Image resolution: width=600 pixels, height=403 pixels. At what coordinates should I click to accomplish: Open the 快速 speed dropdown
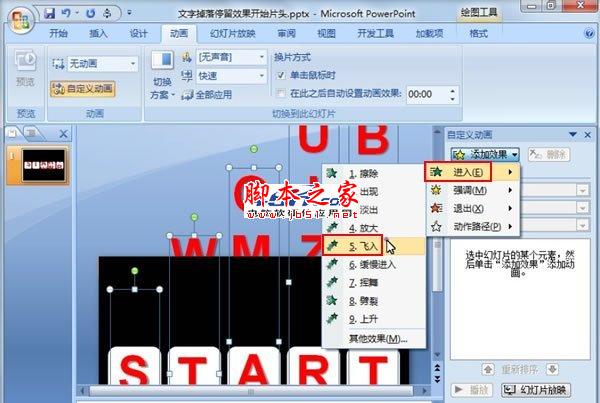(x=262, y=76)
